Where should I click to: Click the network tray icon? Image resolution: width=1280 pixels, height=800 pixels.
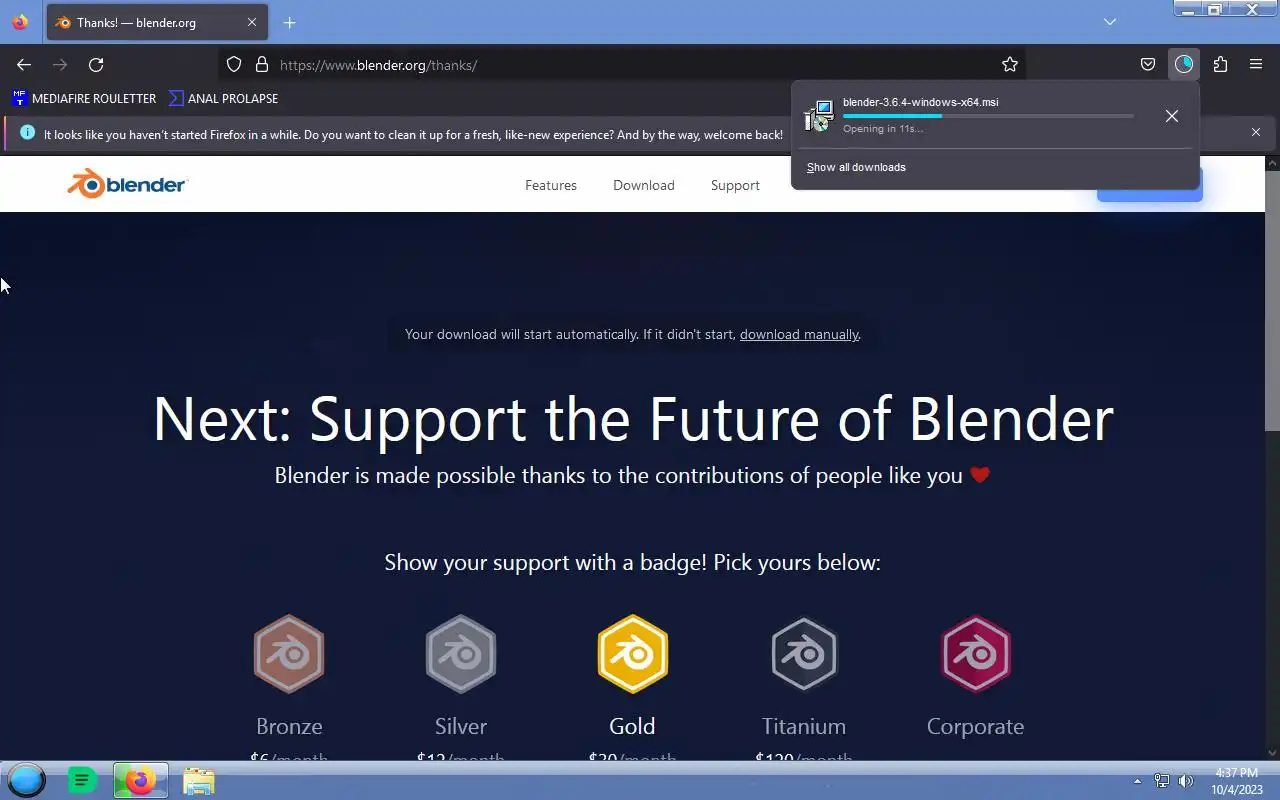coord(1162,781)
